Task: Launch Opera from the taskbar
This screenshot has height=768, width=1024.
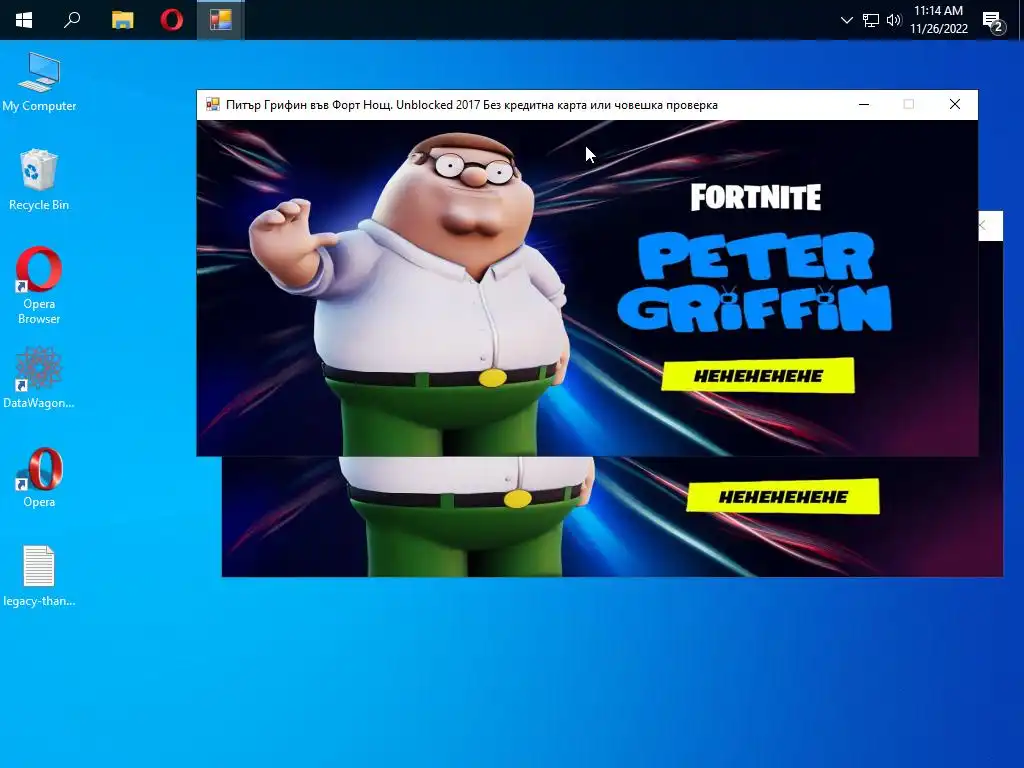Action: 172,20
